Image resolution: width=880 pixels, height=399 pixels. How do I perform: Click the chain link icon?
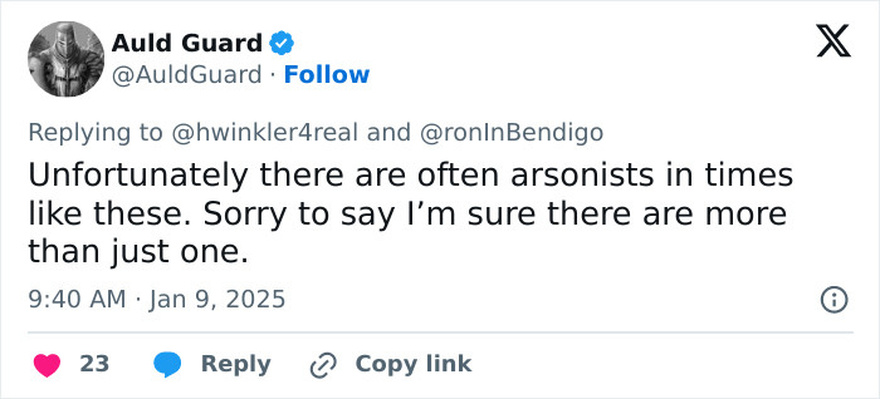323,365
